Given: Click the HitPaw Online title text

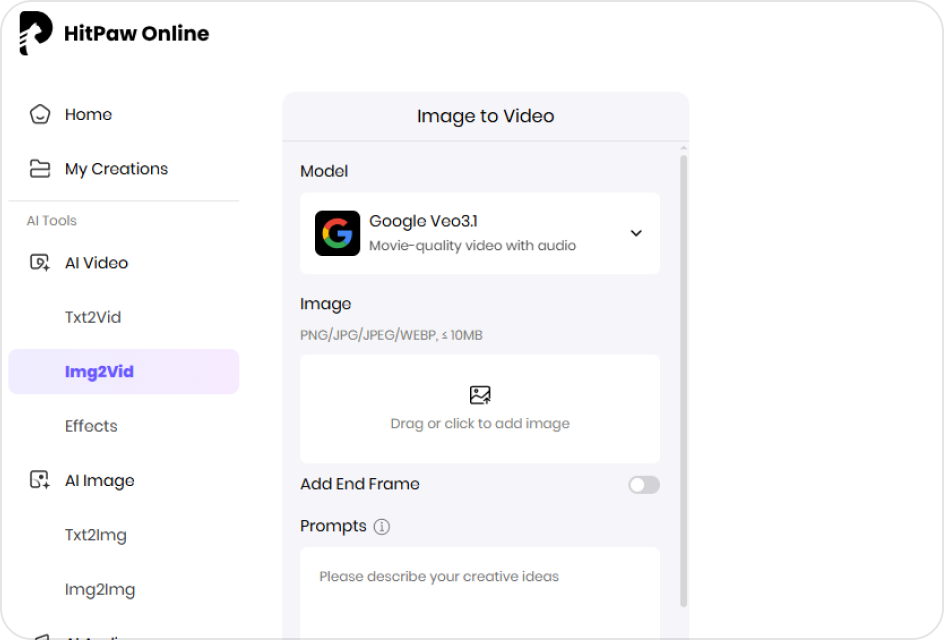Looking at the screenshot, I should click(x=136, y=33).
